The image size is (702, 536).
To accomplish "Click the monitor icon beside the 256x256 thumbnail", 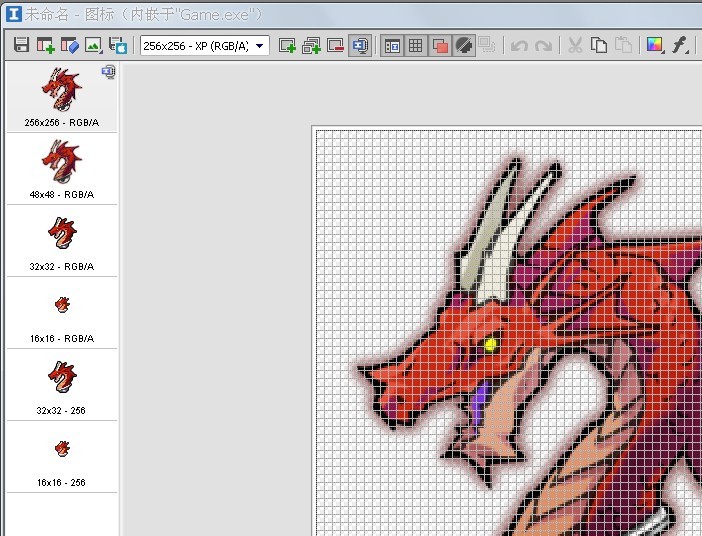I will click(x=108, y=72).
